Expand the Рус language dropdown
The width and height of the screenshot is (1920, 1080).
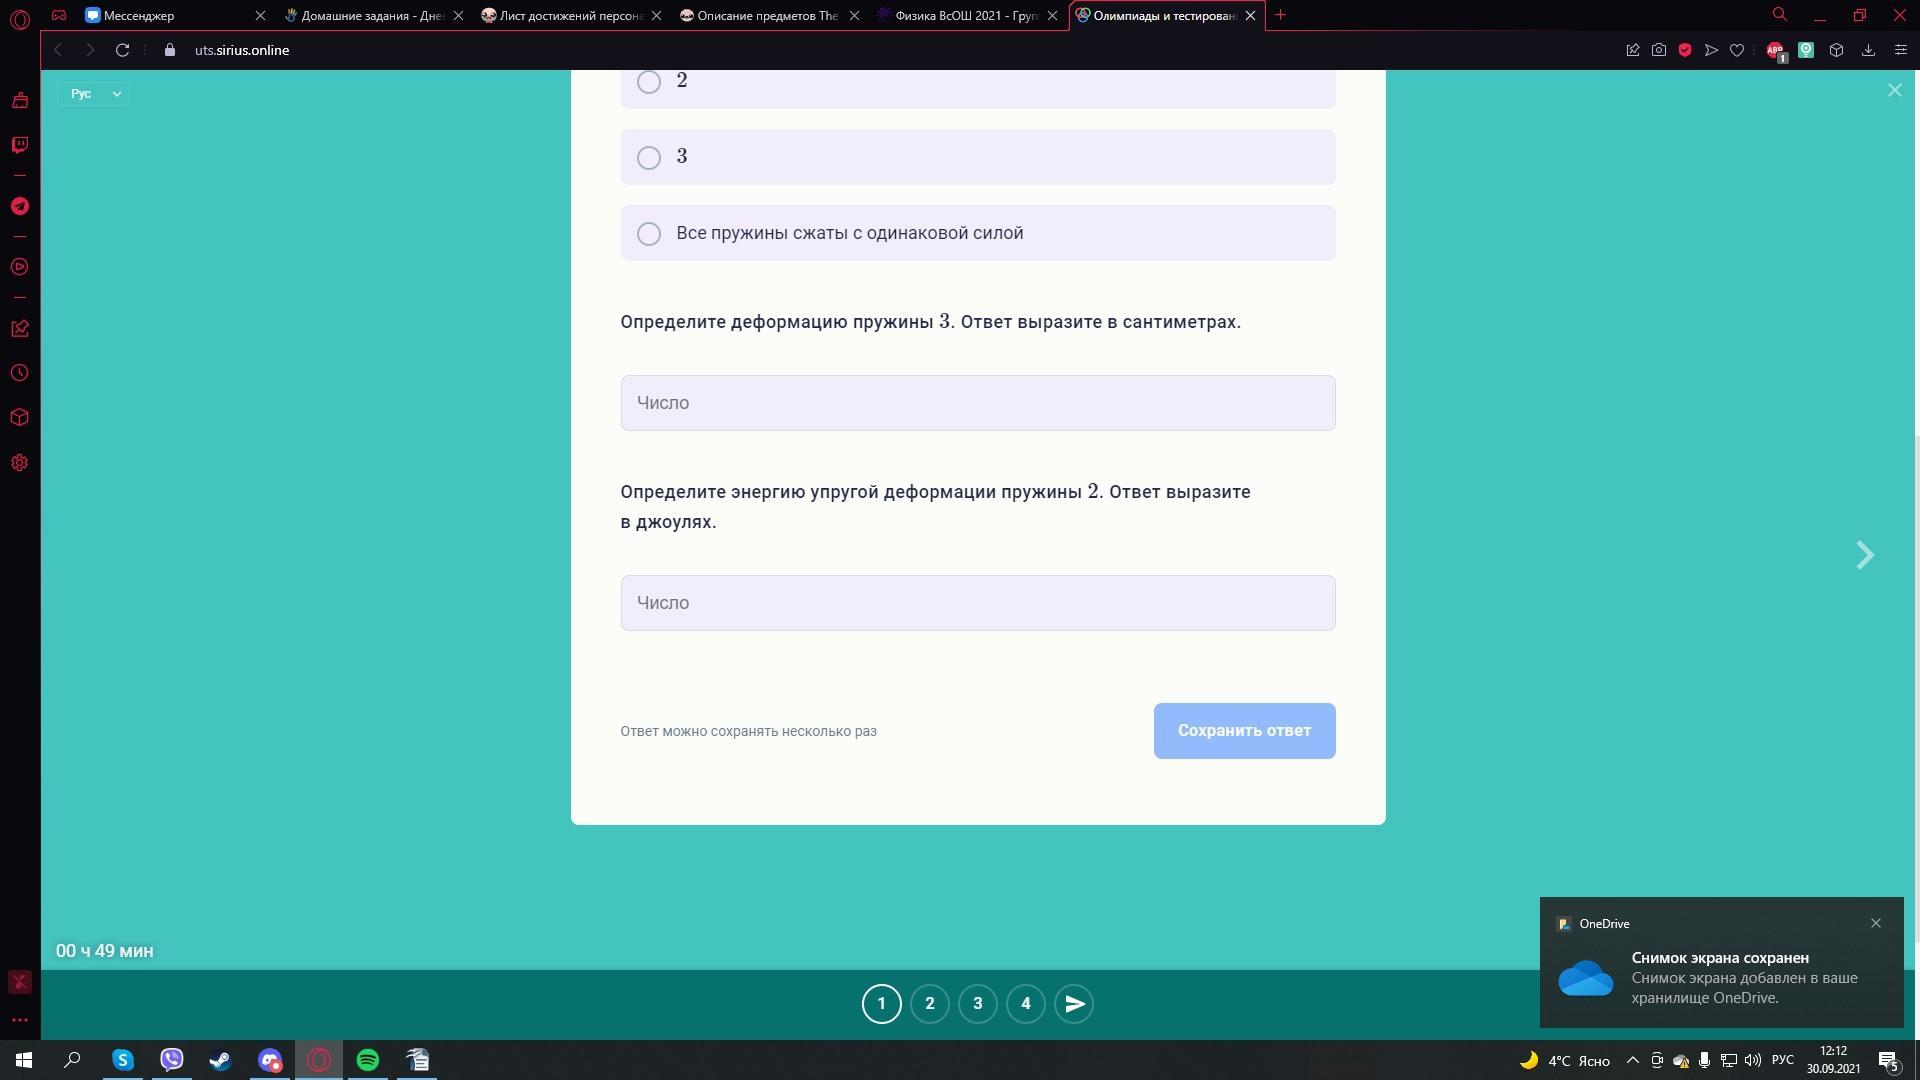click(93, 94)
